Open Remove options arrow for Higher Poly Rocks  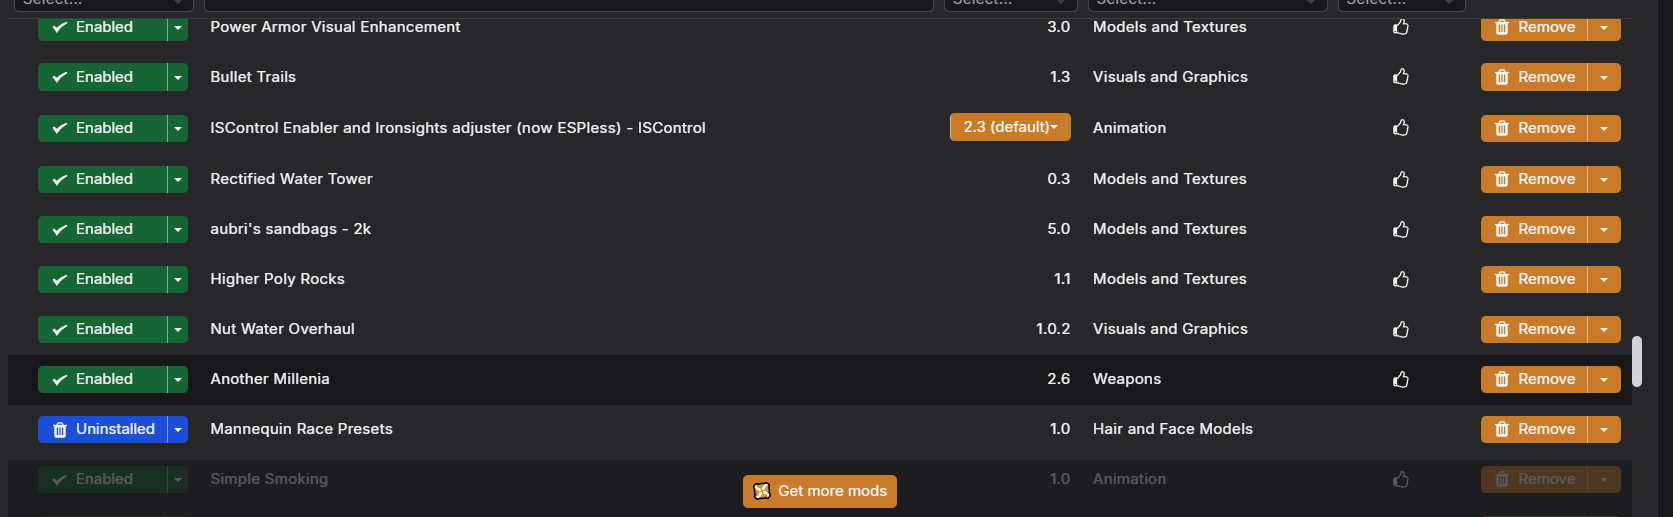pos(1604,279)
